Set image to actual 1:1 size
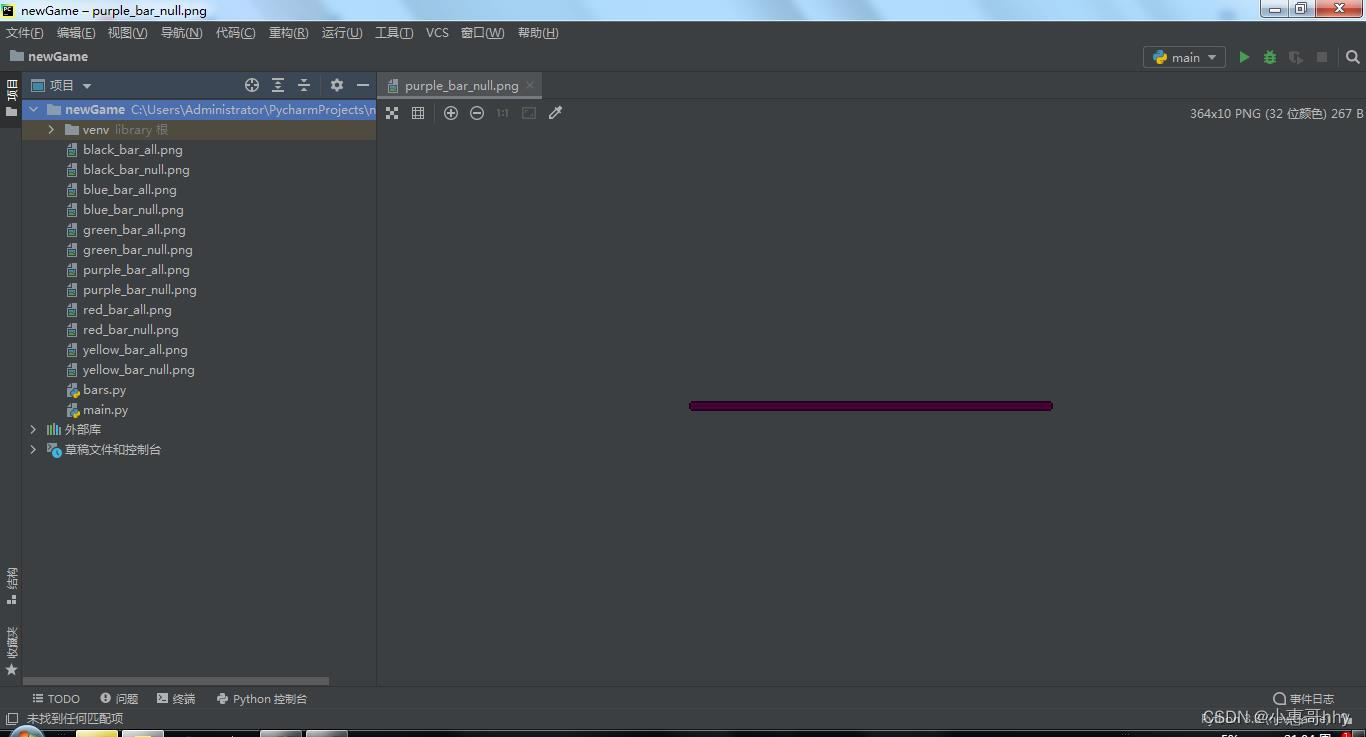Viewport: 1366px width, 737px height. (x=503, y=113)
